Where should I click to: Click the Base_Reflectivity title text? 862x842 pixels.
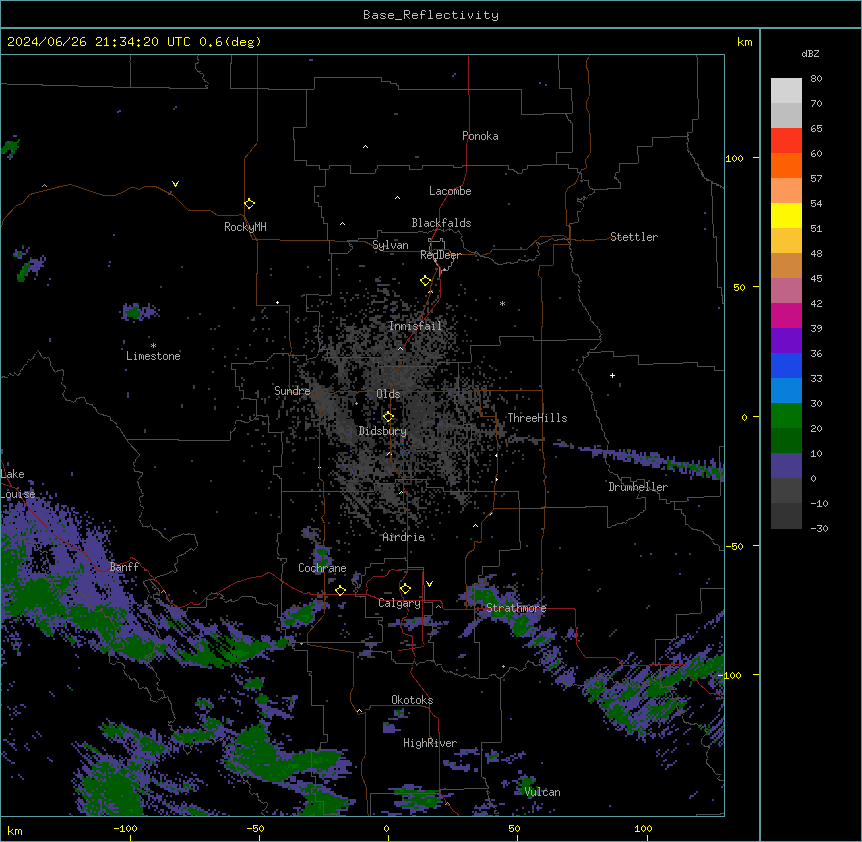click(431, 15)
